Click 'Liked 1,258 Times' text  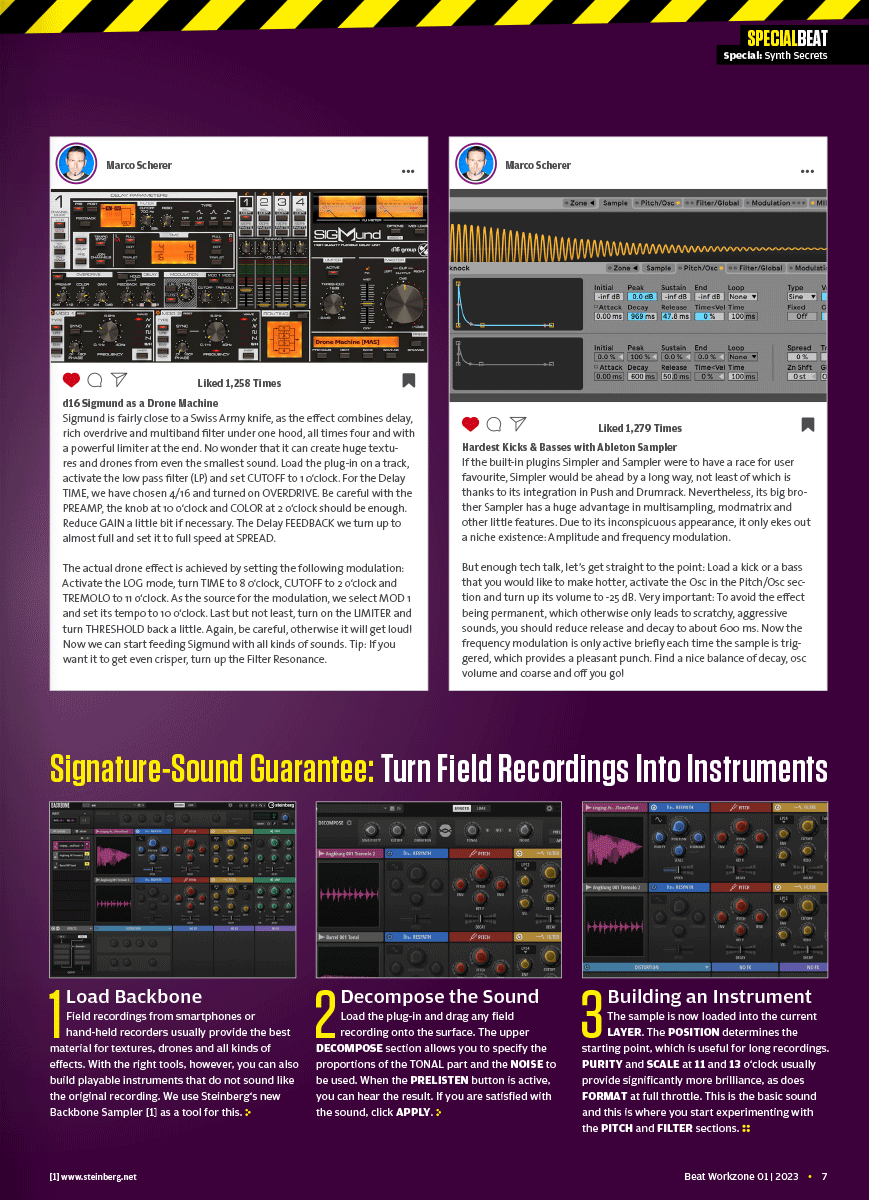(x=239, y=383)
